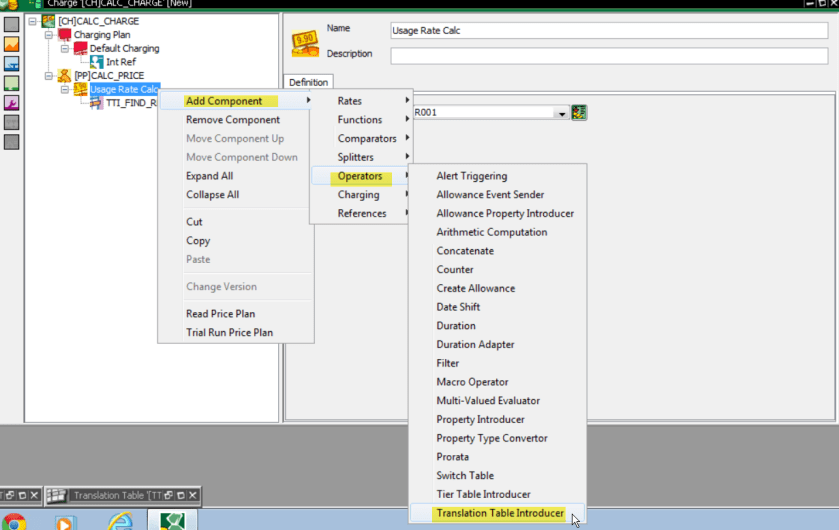This screenshot has height=530, width=839.
Task: Select Allowance Event Sender operator
Action: (x=498, y=195)
